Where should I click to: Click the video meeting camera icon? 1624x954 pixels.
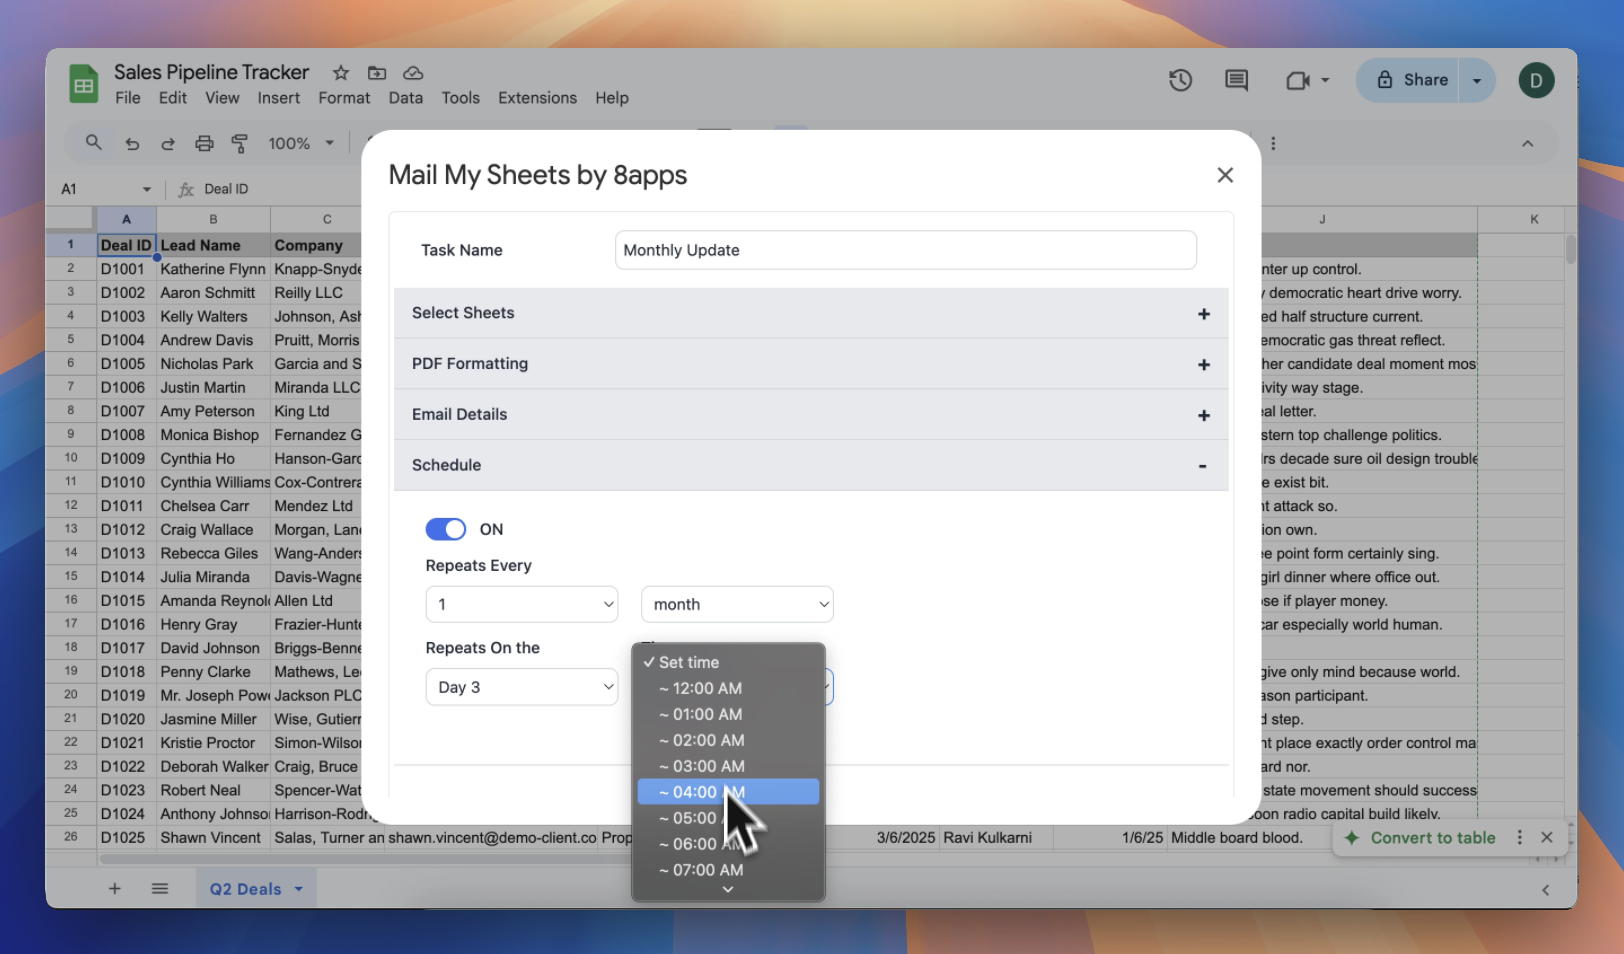pyautogui.click(x=1297, y=80)
